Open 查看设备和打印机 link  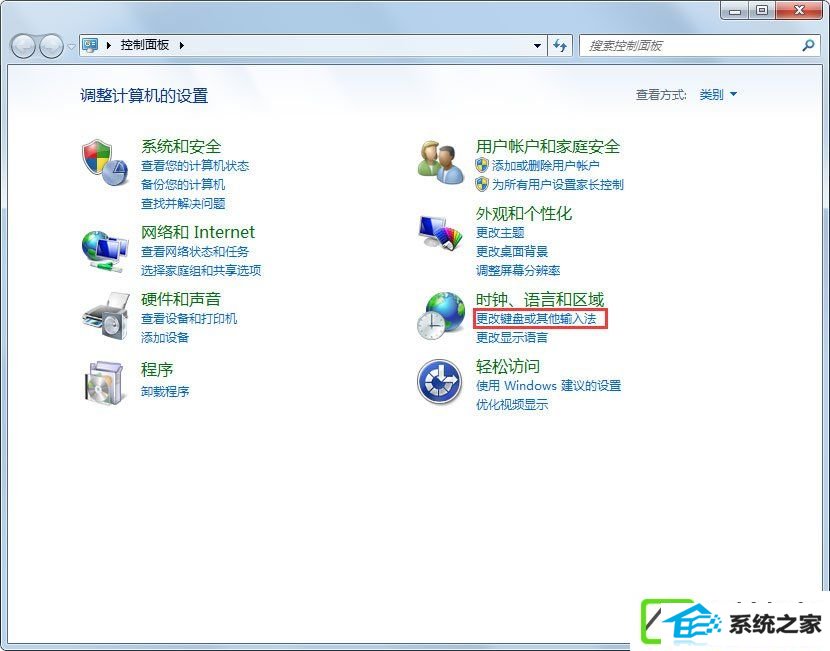[x=189, y=319]
